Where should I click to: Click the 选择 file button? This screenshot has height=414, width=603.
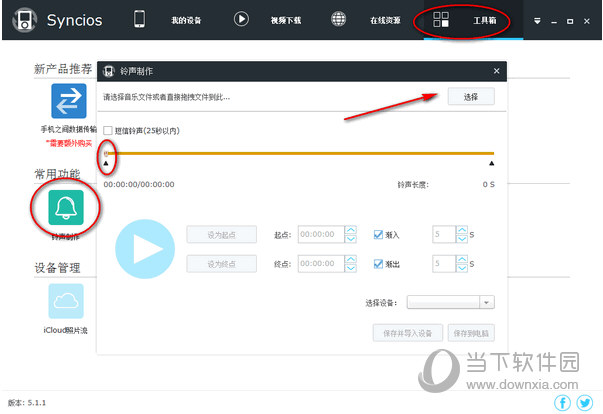(471, 97)
